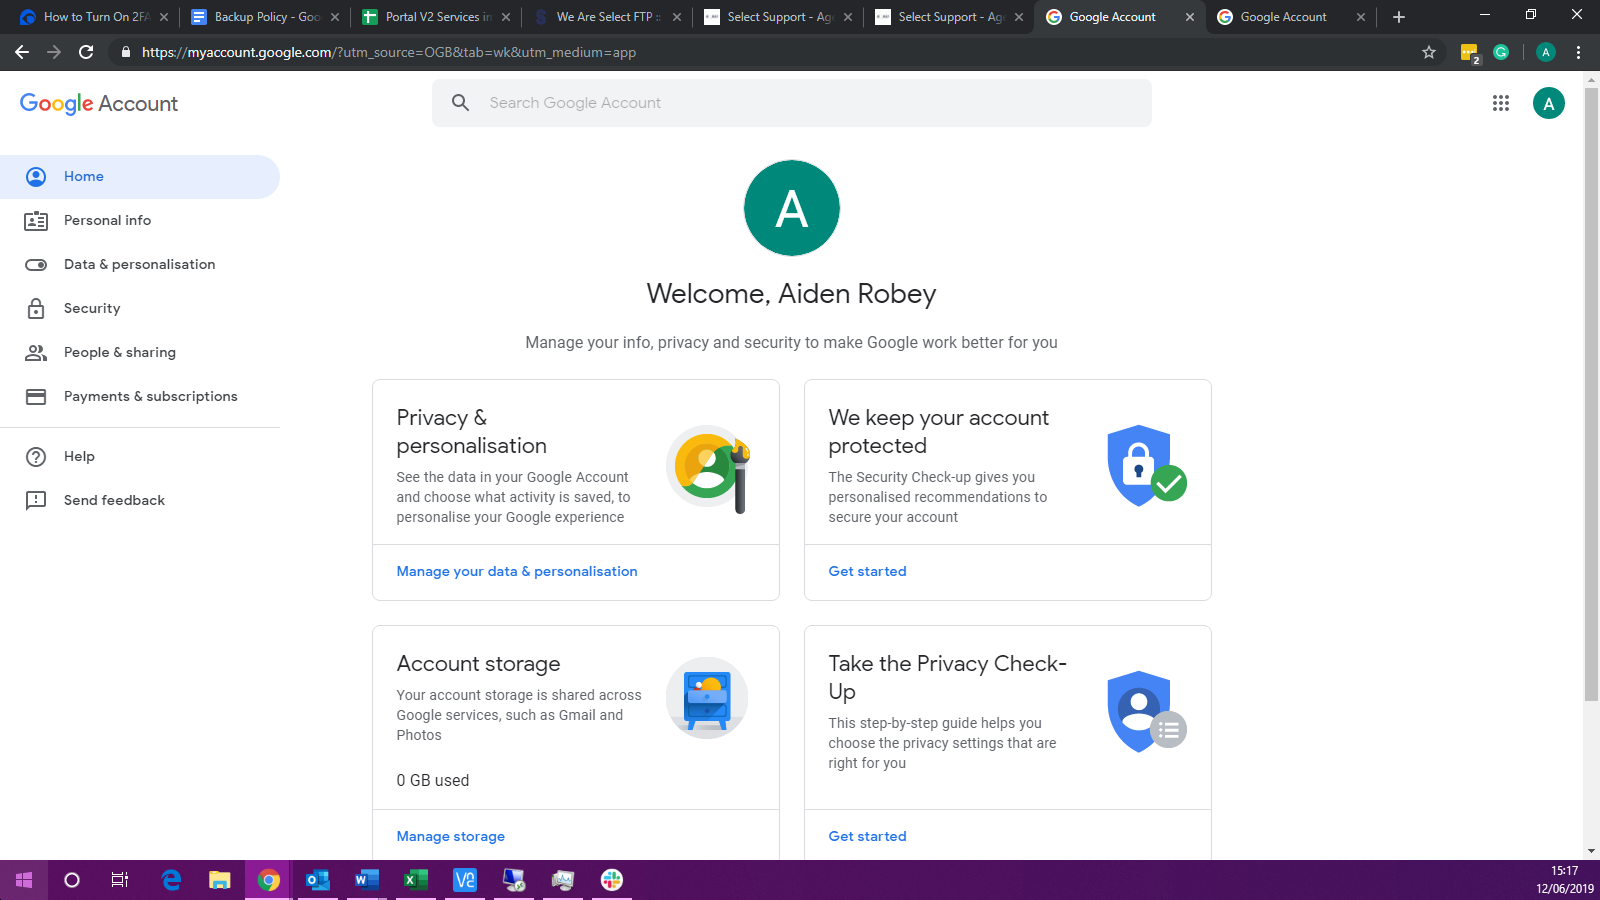View site security padlock info
1600x900 pixels.
[x=125, y=52]
